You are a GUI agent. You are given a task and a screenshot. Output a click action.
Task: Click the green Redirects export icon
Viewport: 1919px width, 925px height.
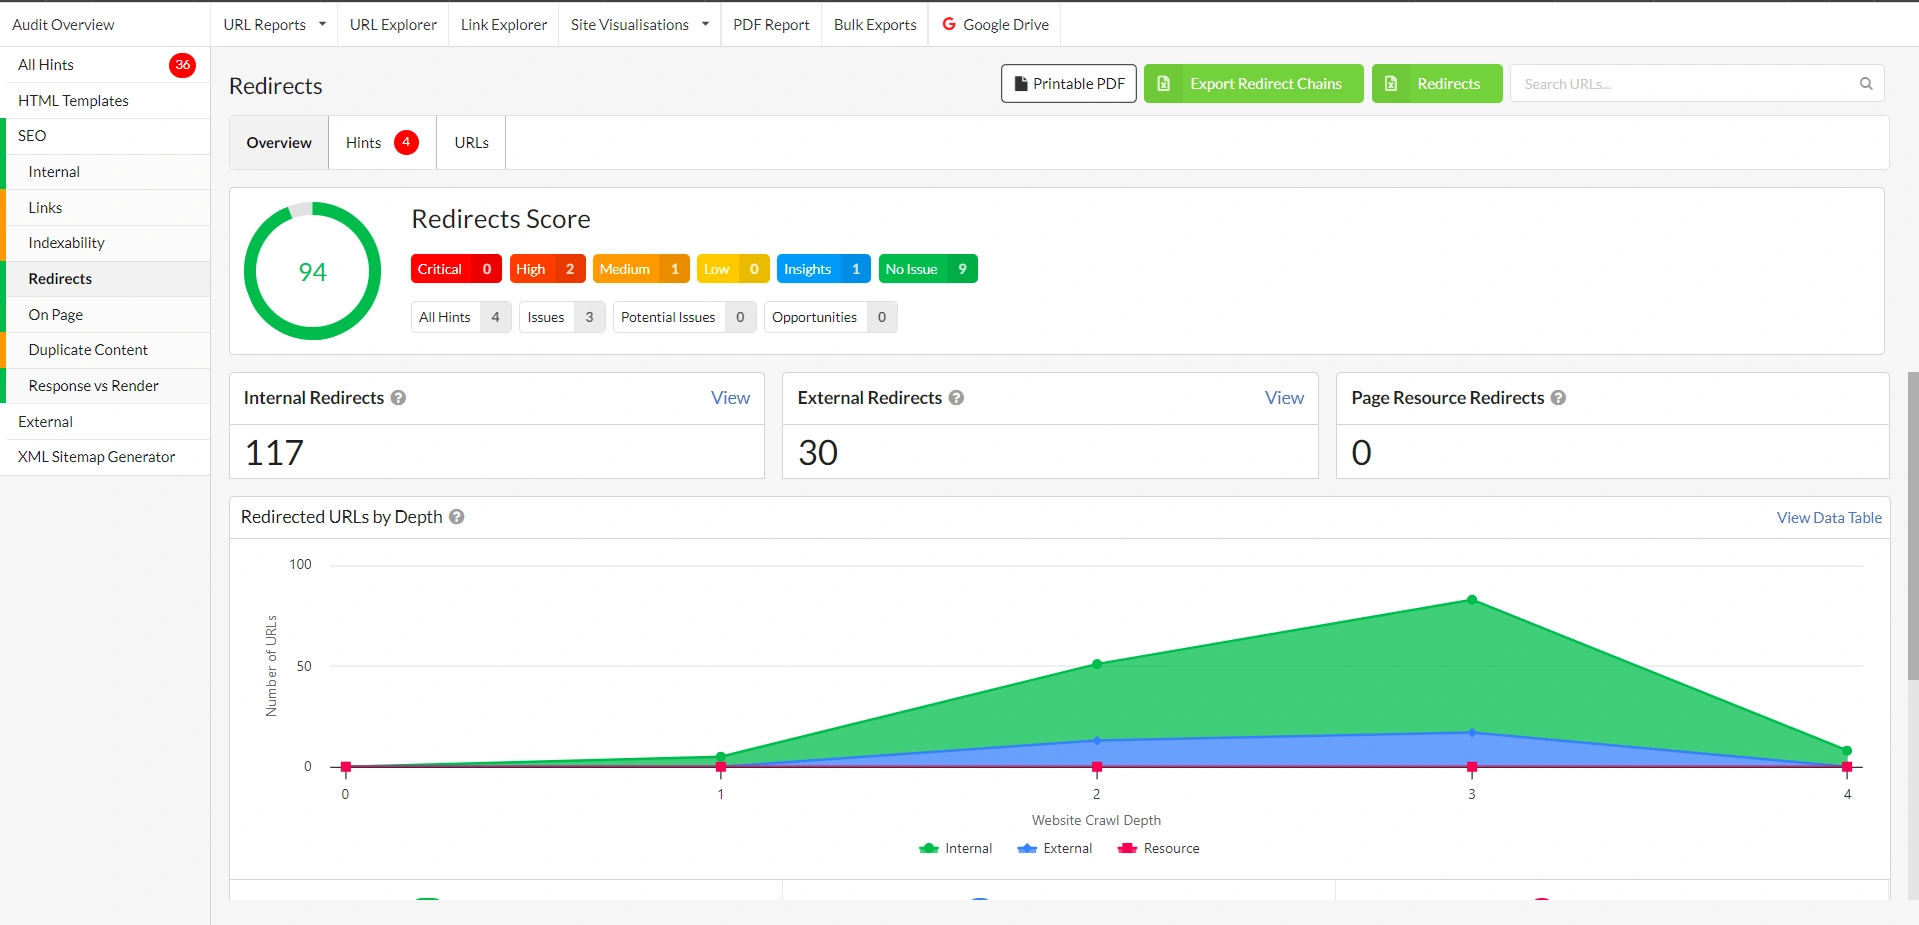1391,83
